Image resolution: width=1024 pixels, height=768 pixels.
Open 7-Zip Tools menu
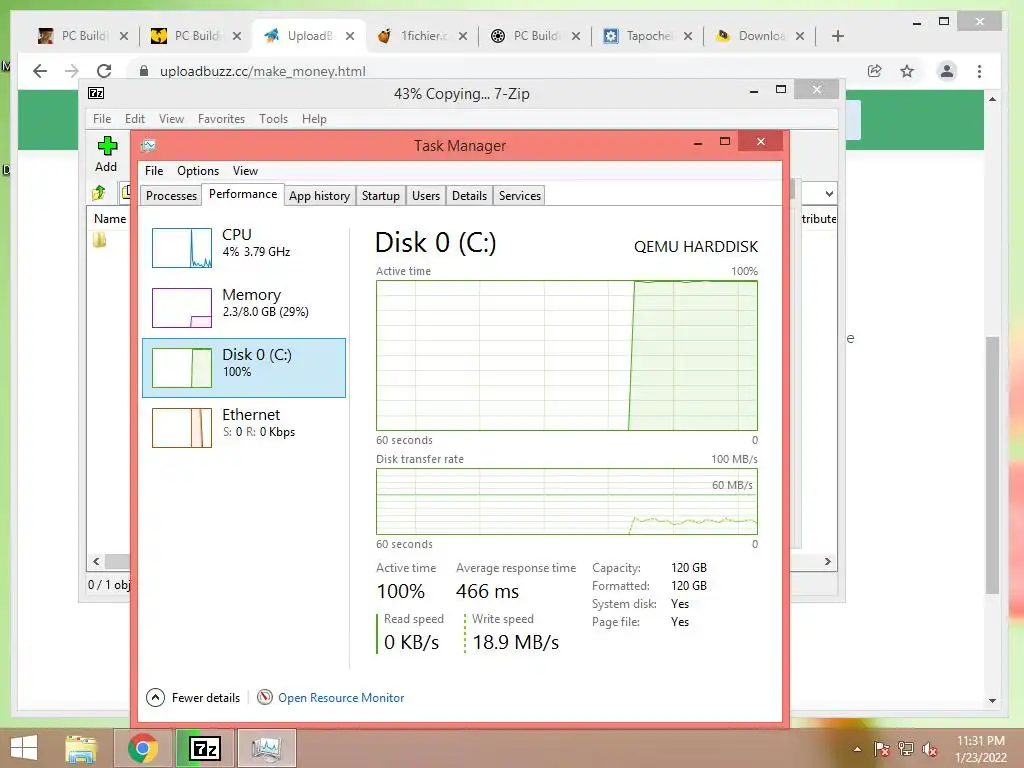pos(273,119)
